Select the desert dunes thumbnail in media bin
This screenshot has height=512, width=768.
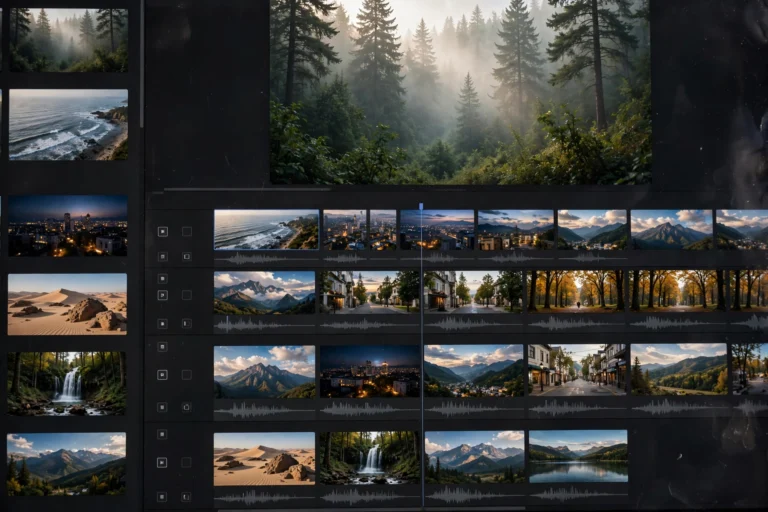(x=67, y=304)
